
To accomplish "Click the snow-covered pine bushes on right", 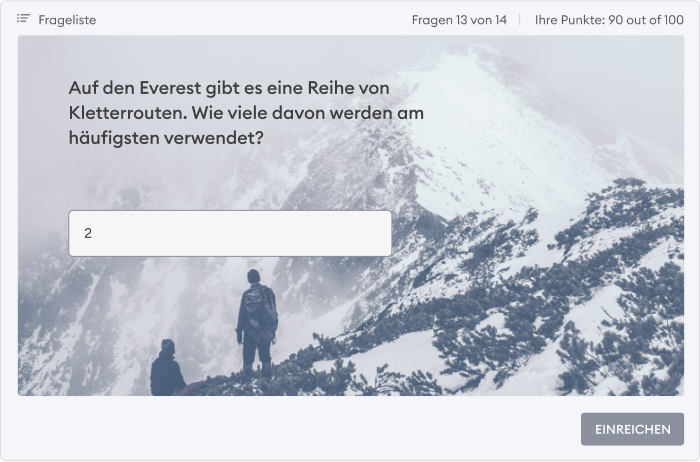I will pos(580,290).
